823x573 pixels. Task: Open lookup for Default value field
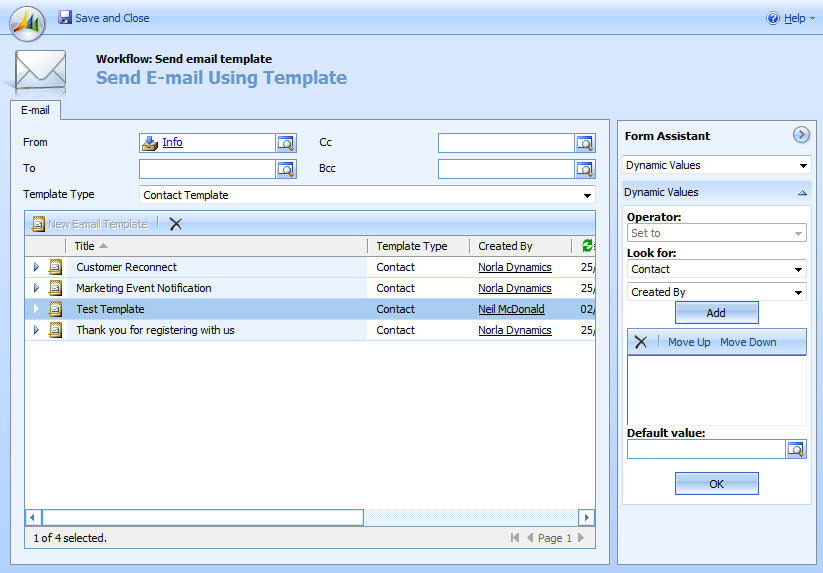coord(796,450)
